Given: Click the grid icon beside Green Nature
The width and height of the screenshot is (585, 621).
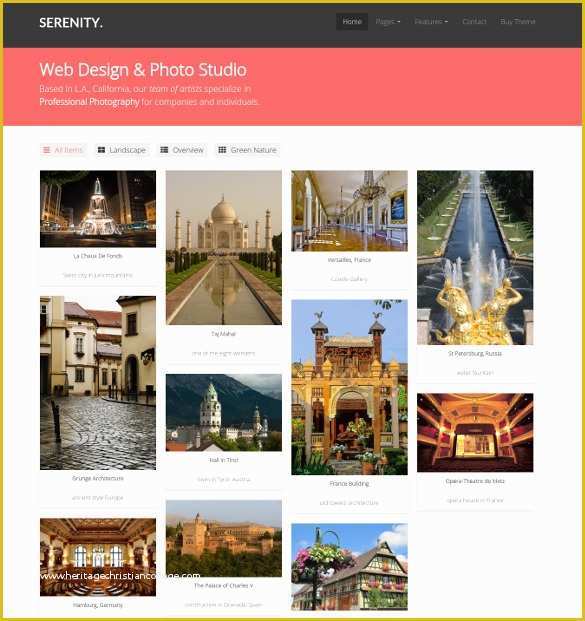Looking at the screenshot, I should click(x=222, y=150).
